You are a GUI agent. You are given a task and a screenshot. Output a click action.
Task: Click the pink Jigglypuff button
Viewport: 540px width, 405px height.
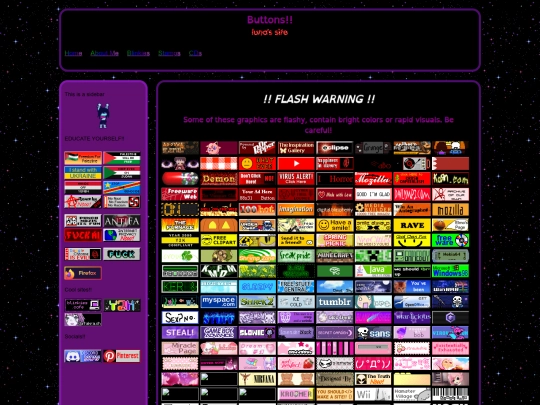tap(219, 148)
